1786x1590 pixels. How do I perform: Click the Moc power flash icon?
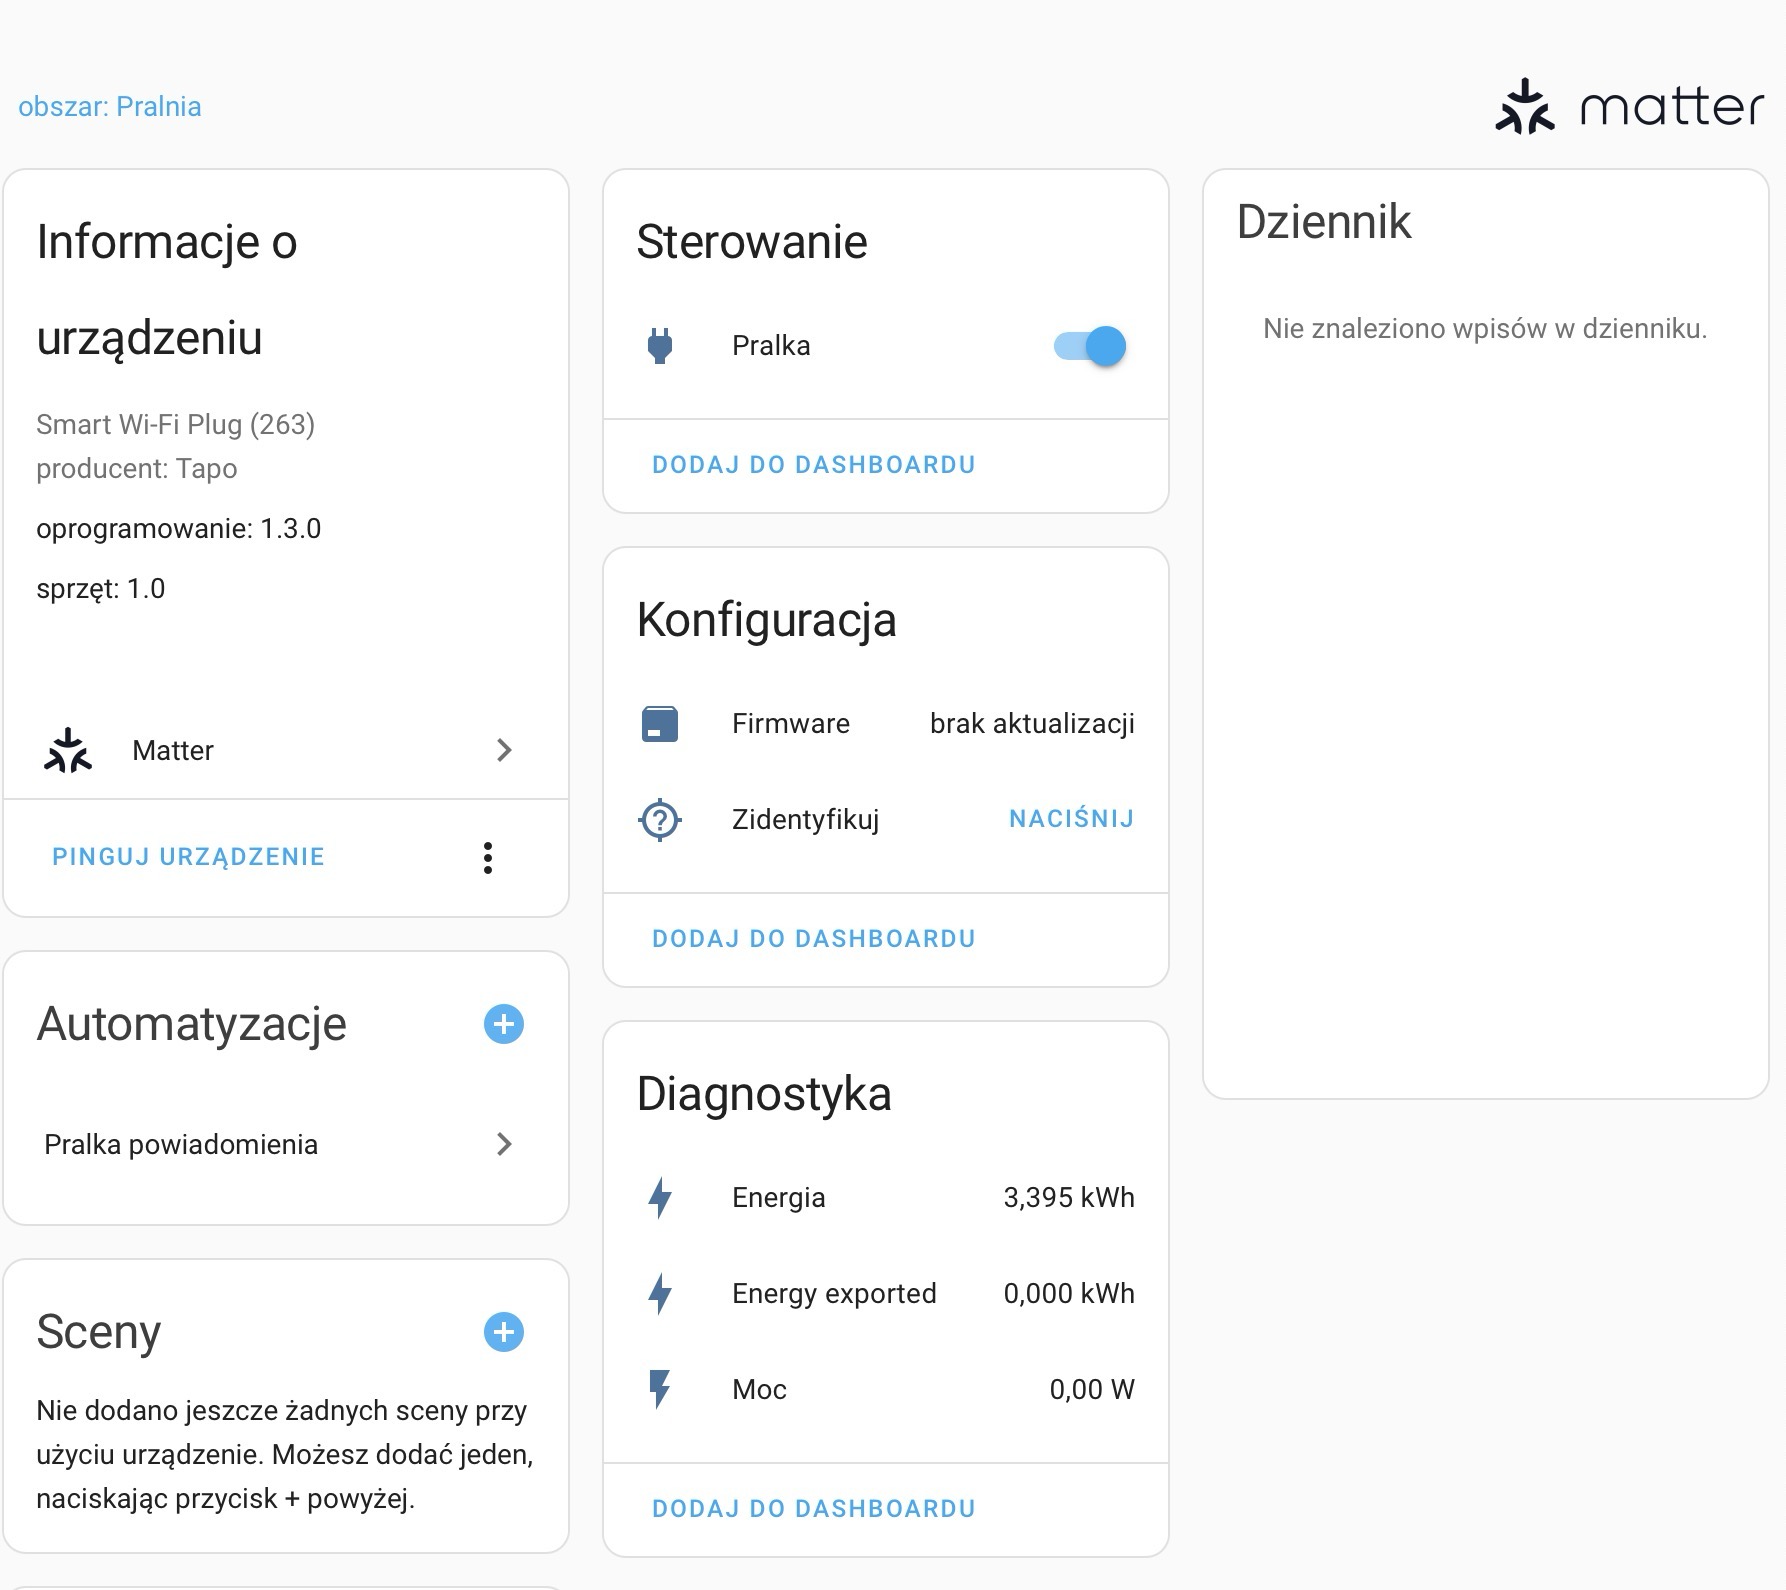[660, 1390]
